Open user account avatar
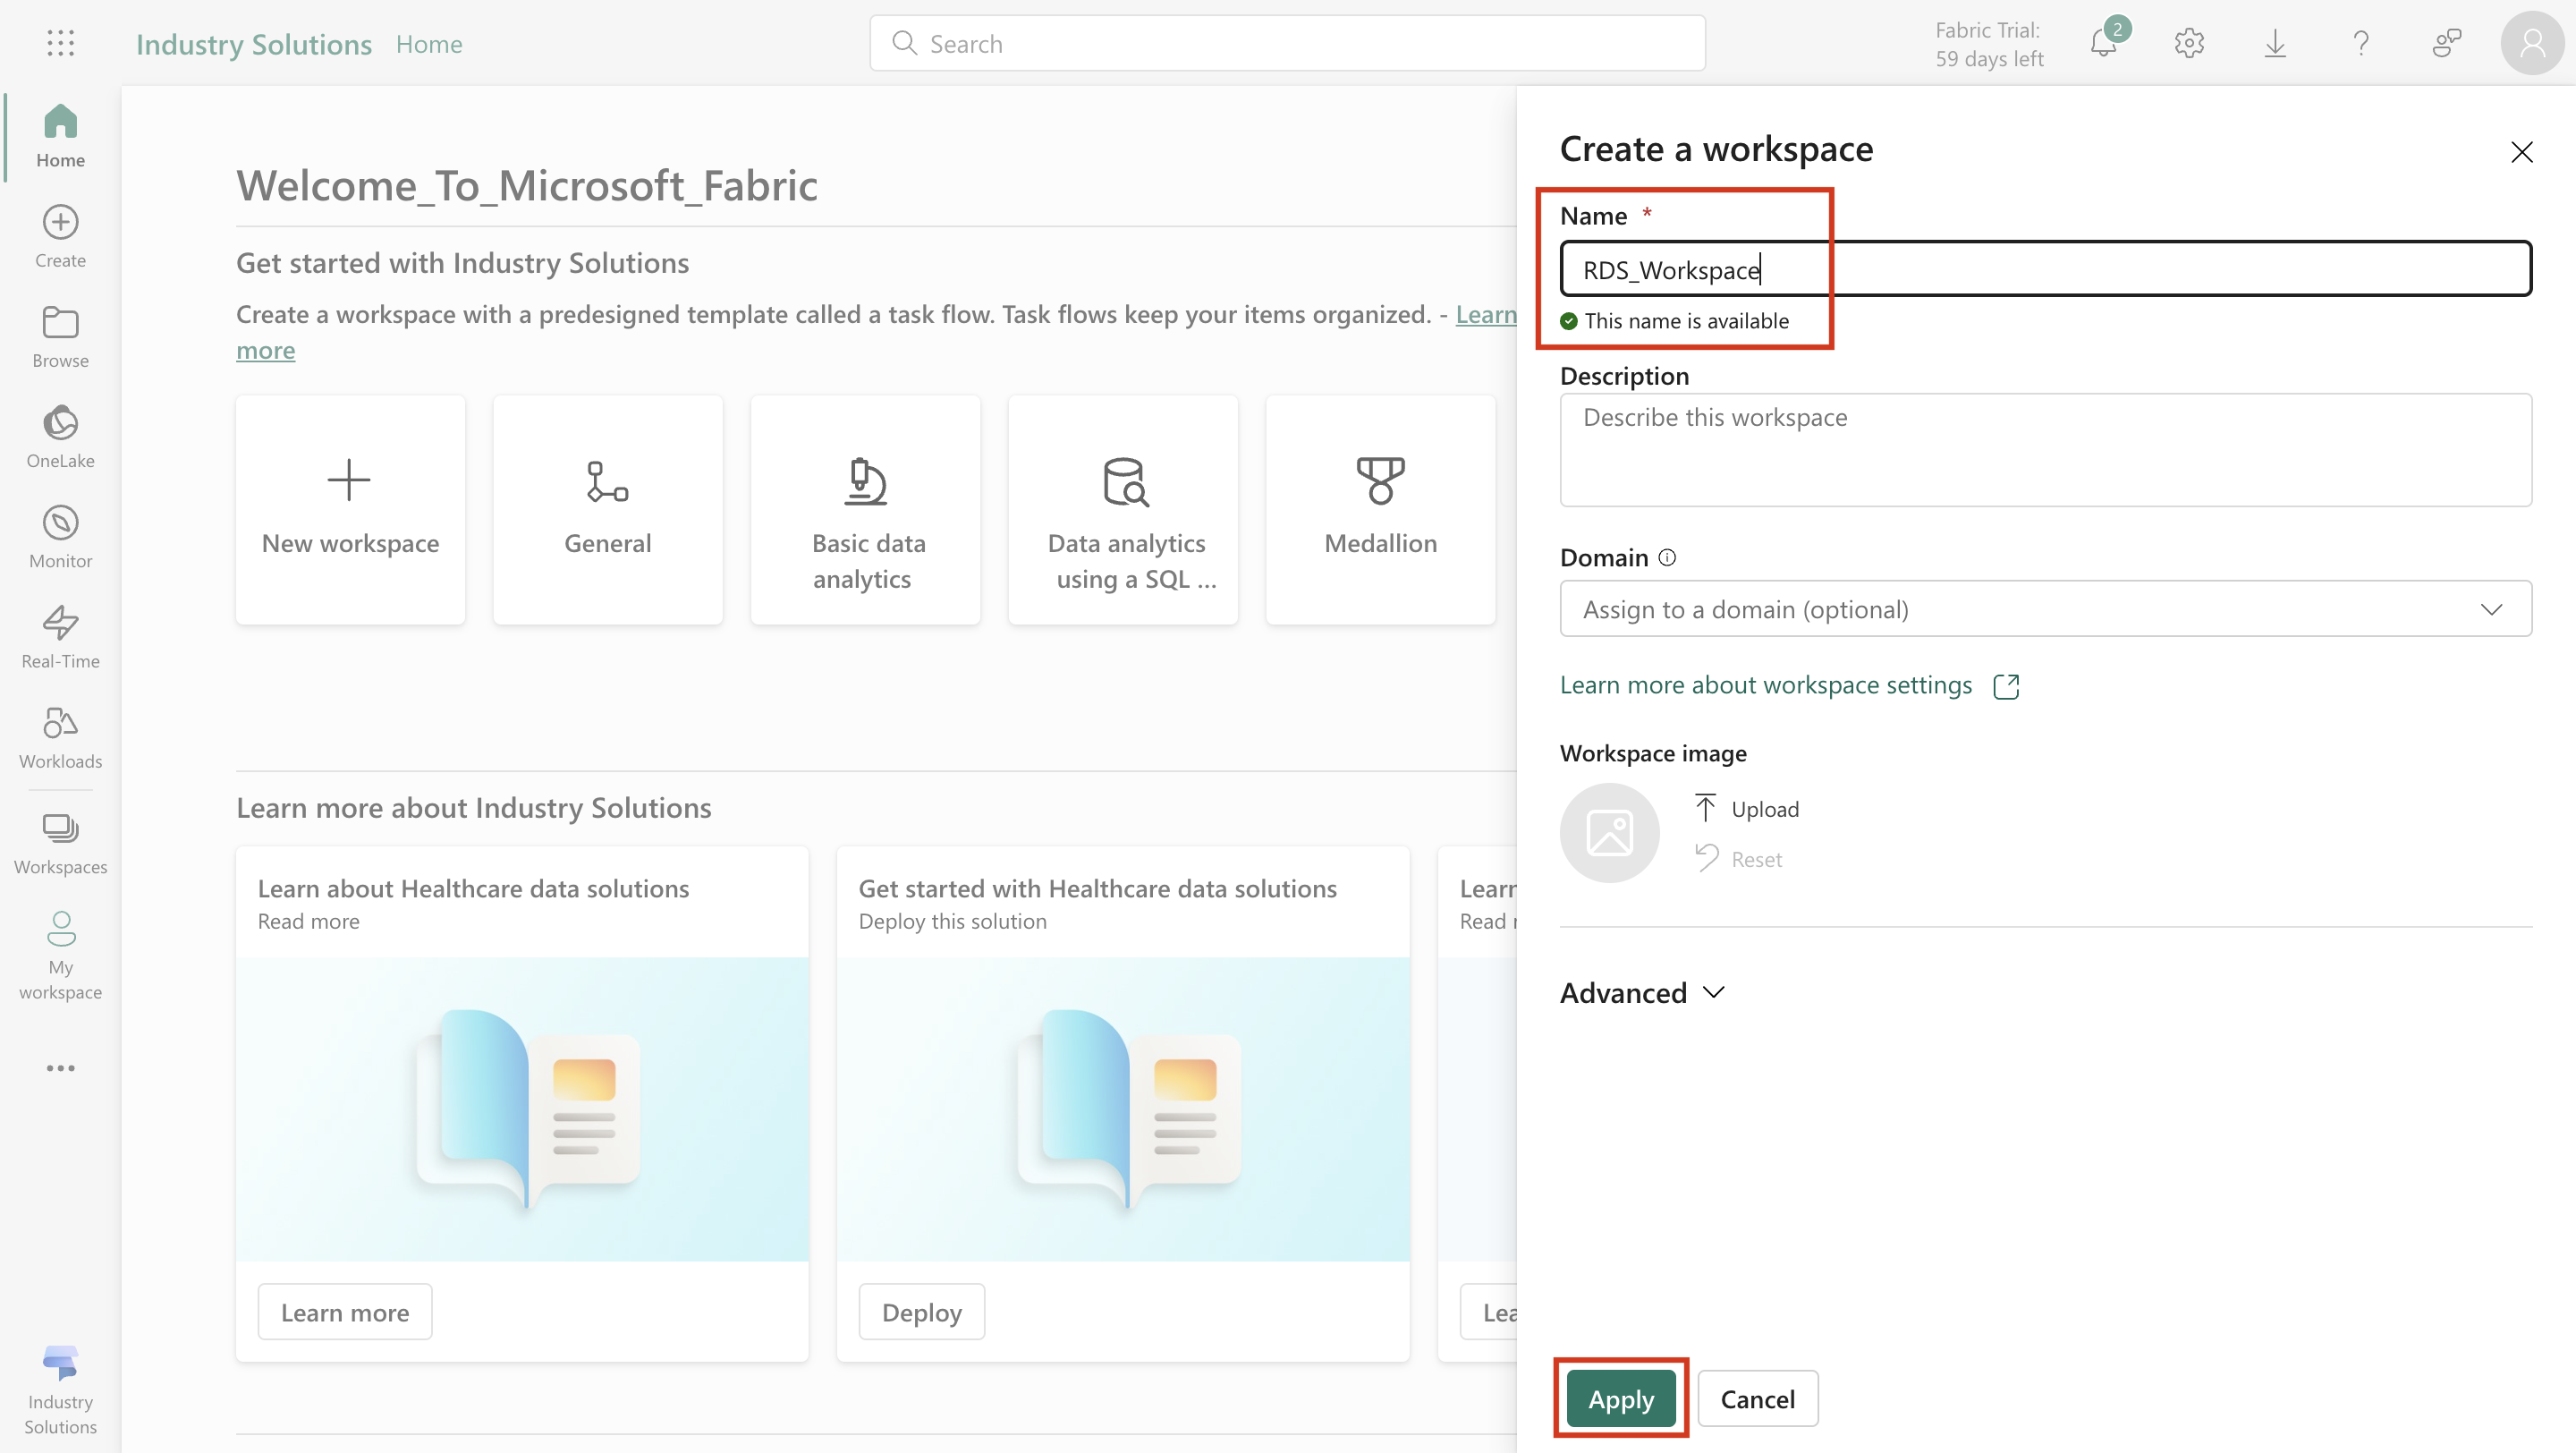 coord(2532,43)
